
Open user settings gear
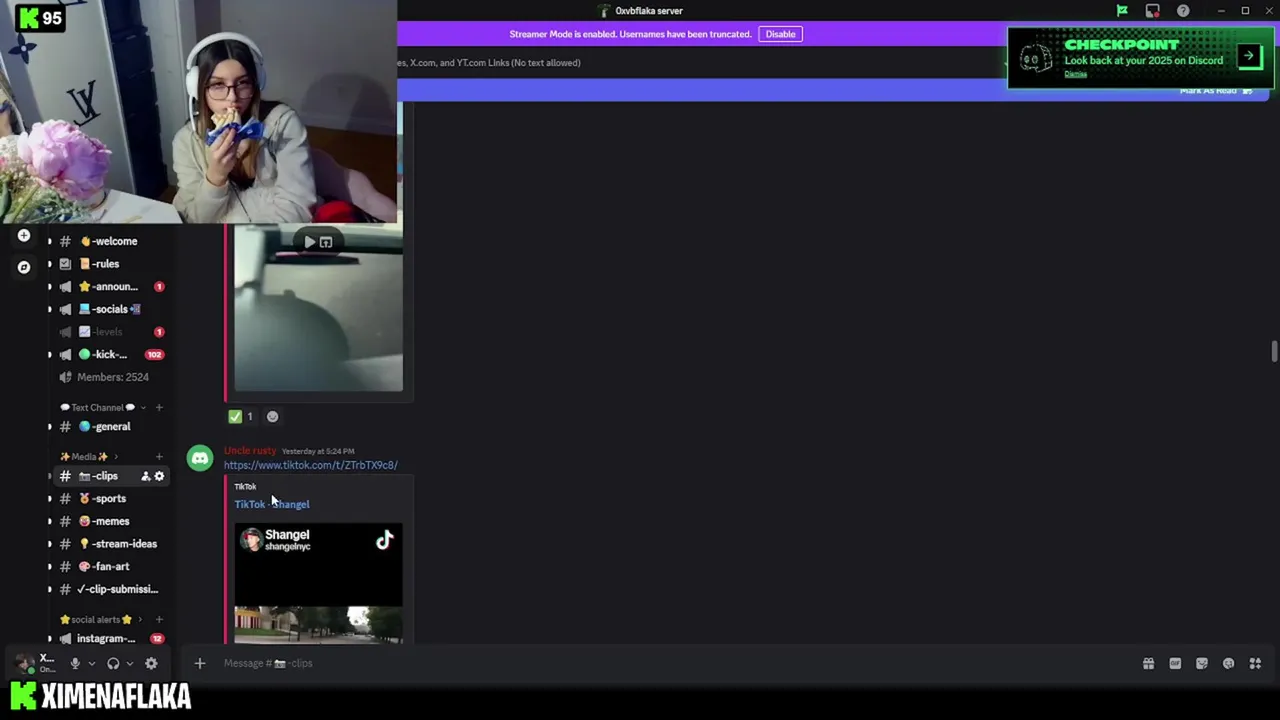[x=151, y=663]
